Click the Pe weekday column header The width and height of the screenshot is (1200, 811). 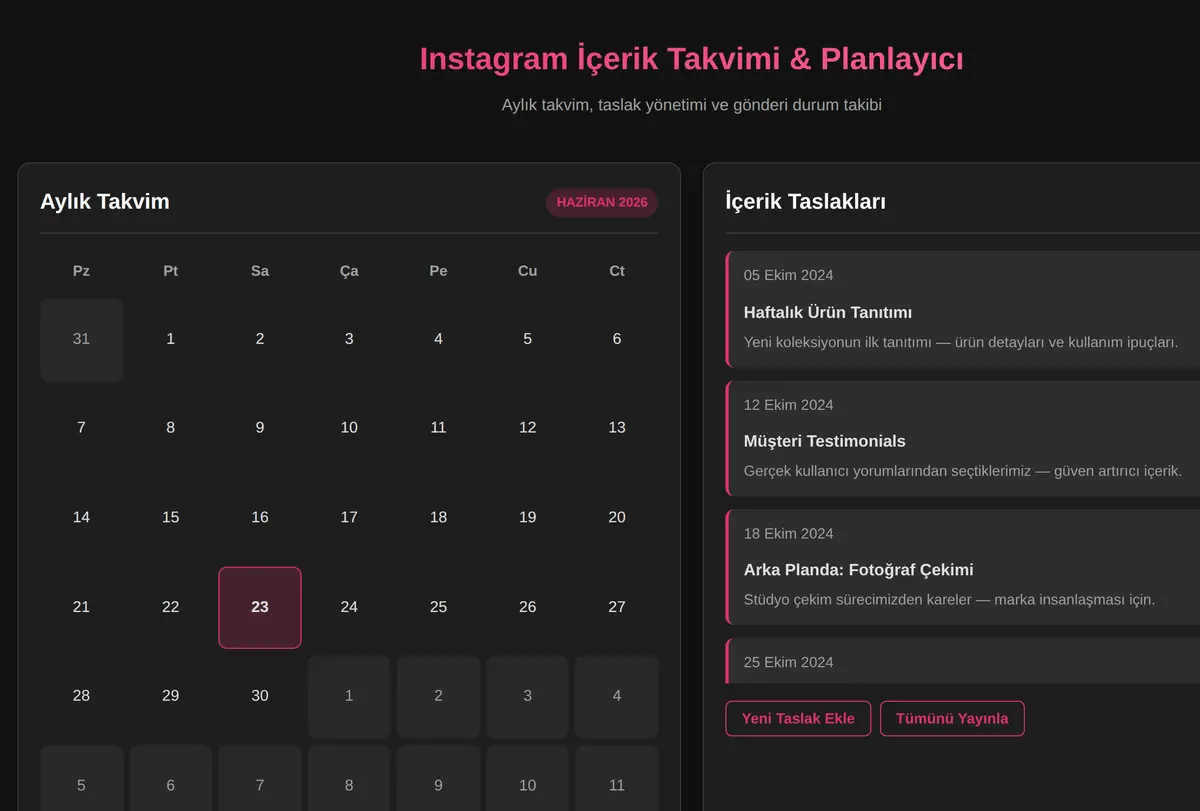coord(438,271)
